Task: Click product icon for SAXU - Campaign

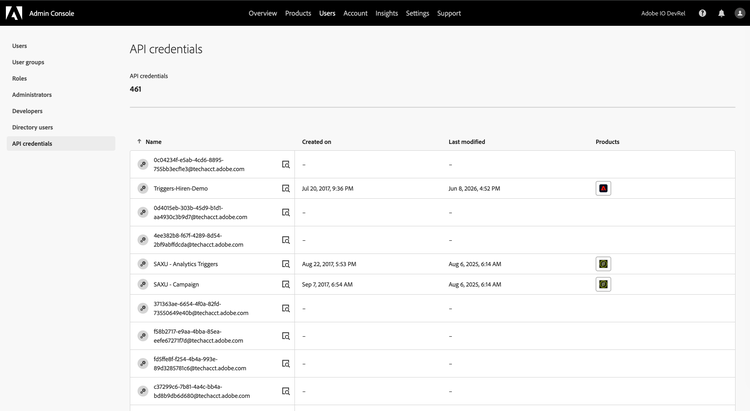Action: point(603,284)
